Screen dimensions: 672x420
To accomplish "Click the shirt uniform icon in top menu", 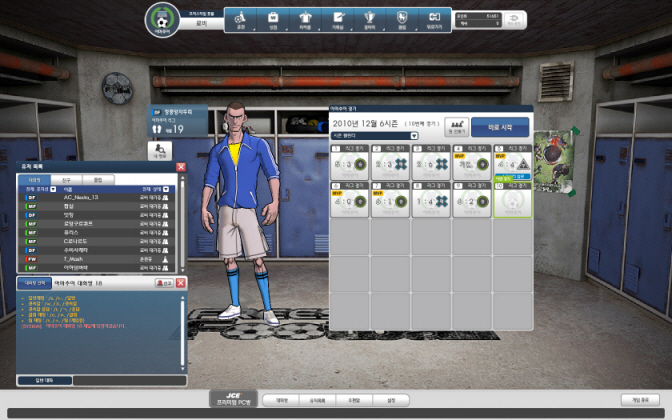I will (305, 17).
